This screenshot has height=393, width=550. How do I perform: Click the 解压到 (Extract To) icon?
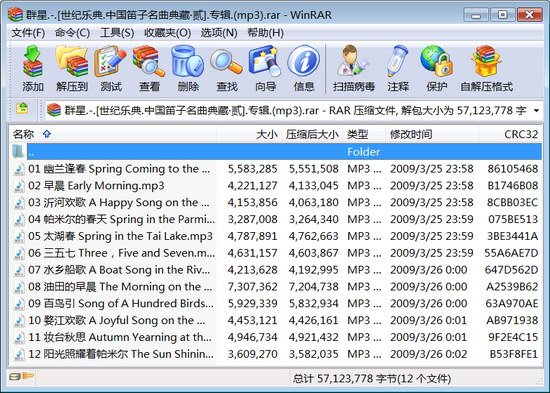tap(72, 68)
